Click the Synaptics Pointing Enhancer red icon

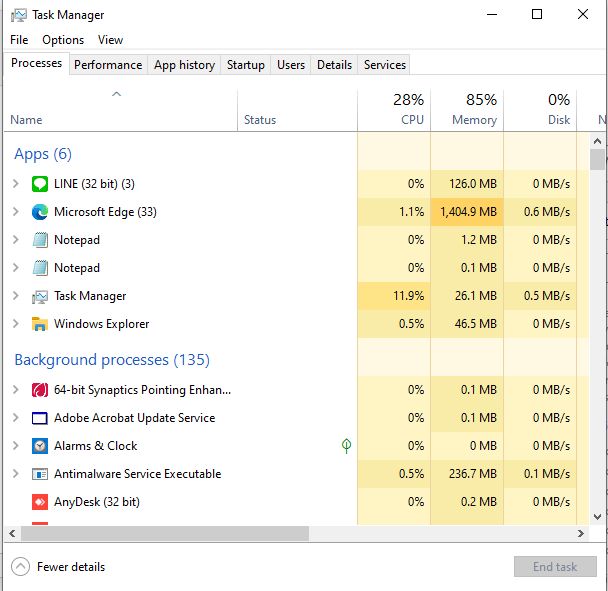click(x=40, y=390)
